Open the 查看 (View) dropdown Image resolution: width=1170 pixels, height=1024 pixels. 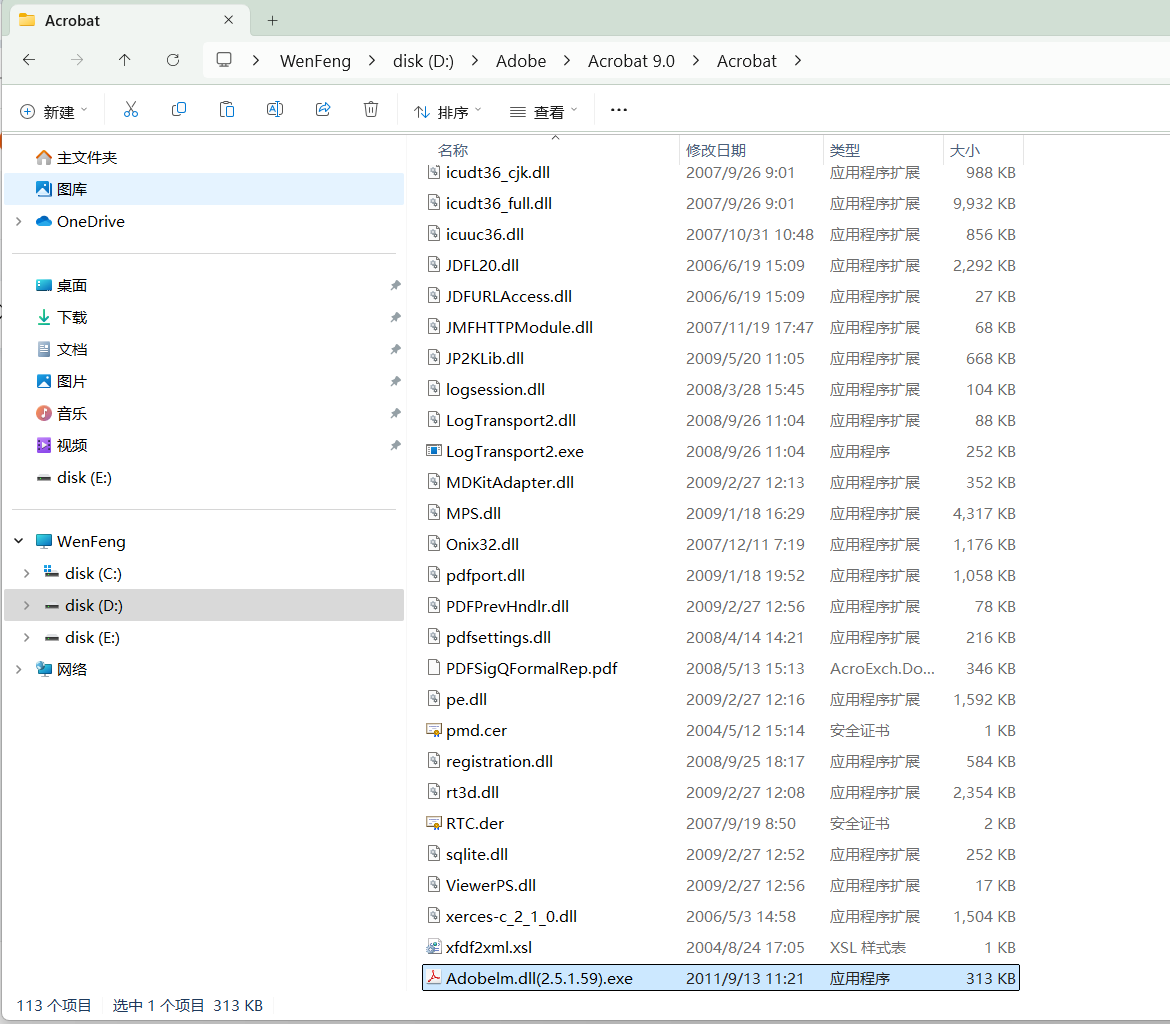point(544,112)
